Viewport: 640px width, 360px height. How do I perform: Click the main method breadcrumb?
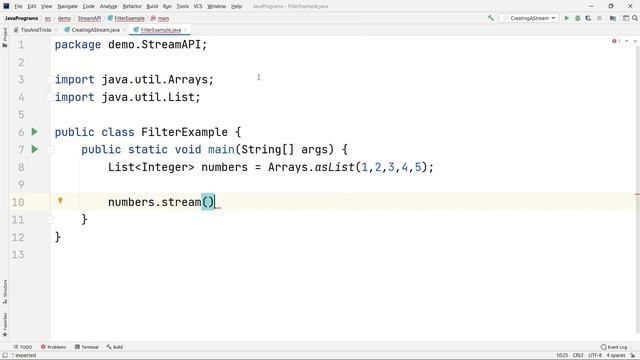coord(160,18)
